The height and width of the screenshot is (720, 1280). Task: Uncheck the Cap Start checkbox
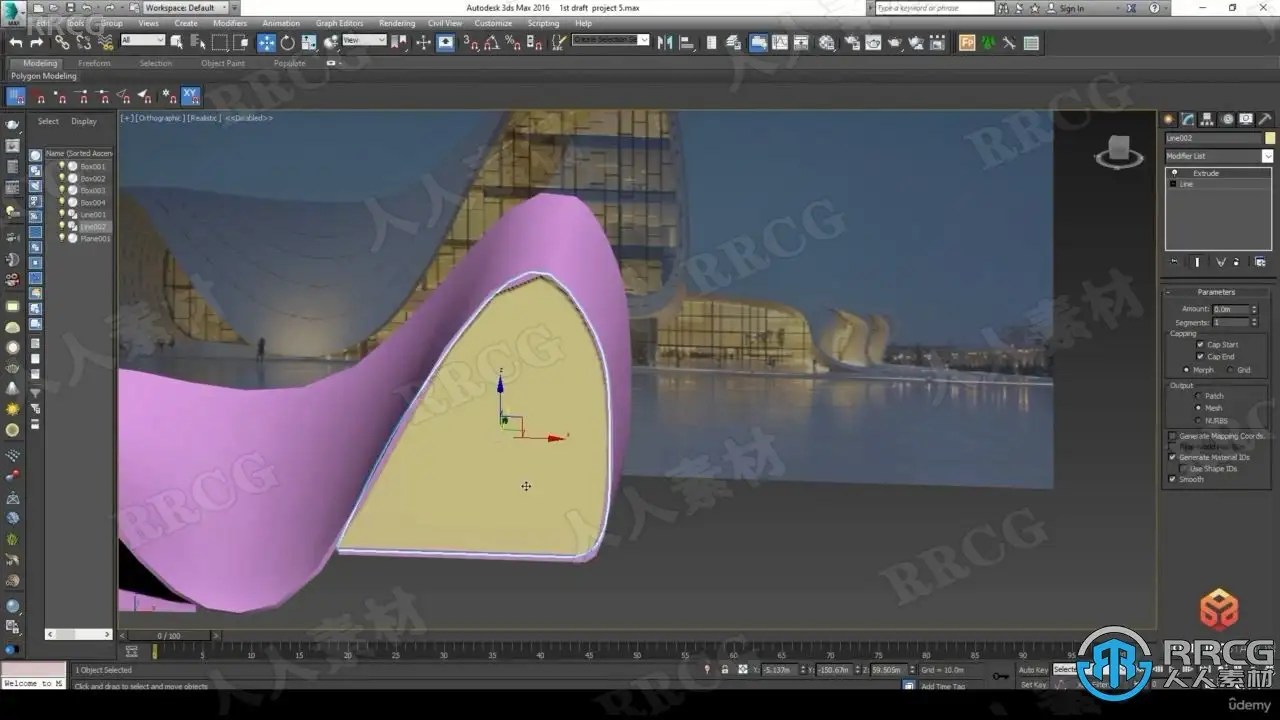point(1200,344)
